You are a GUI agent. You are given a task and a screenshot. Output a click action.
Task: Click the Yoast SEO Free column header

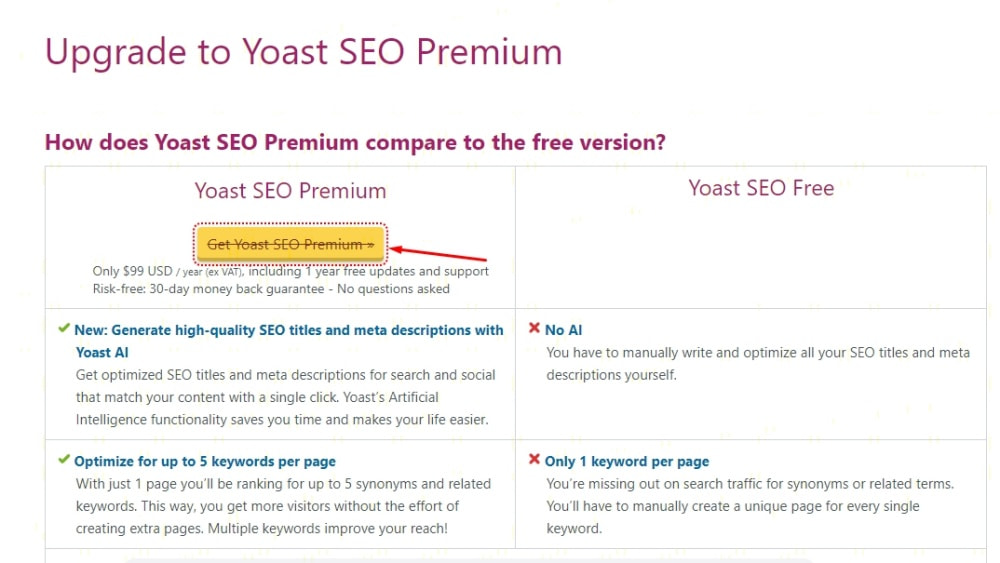click(x=761, y=188)
